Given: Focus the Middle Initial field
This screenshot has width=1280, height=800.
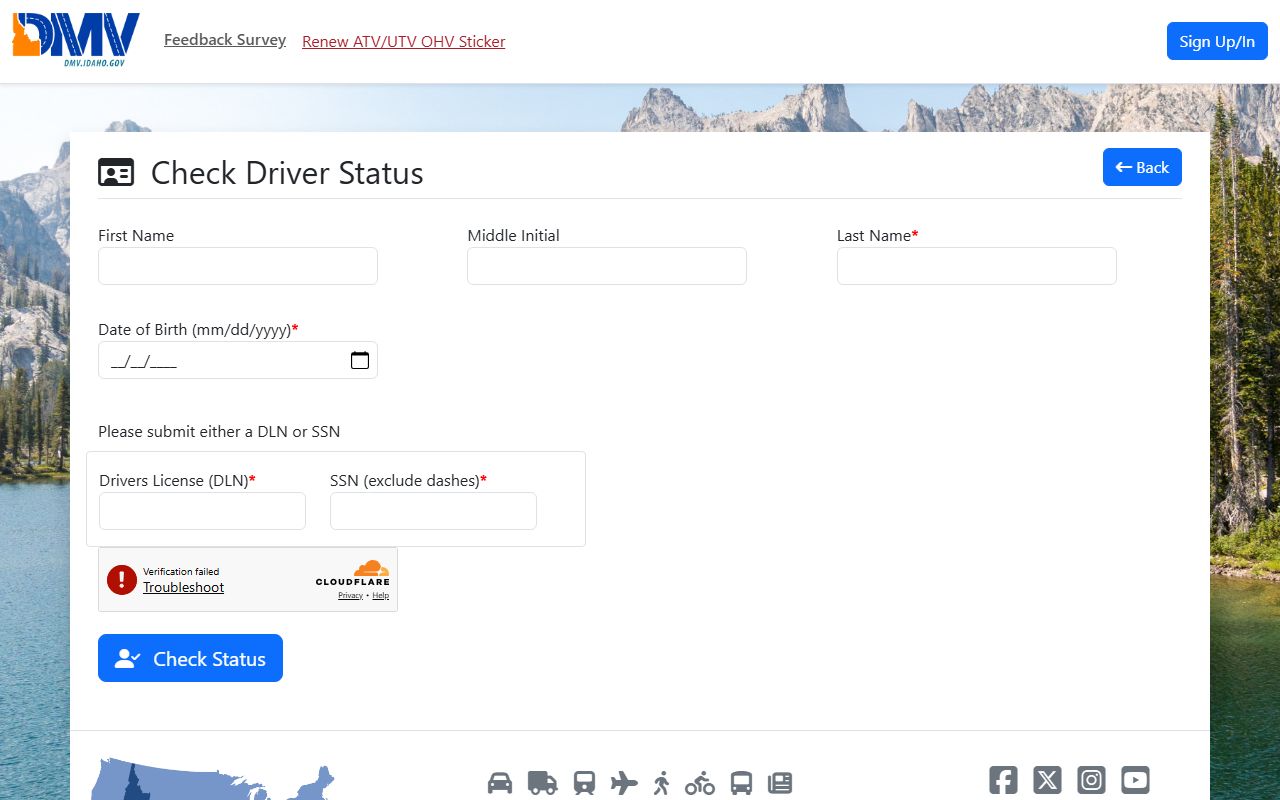Looking at the screenshot, I should (x=607, y=266).
